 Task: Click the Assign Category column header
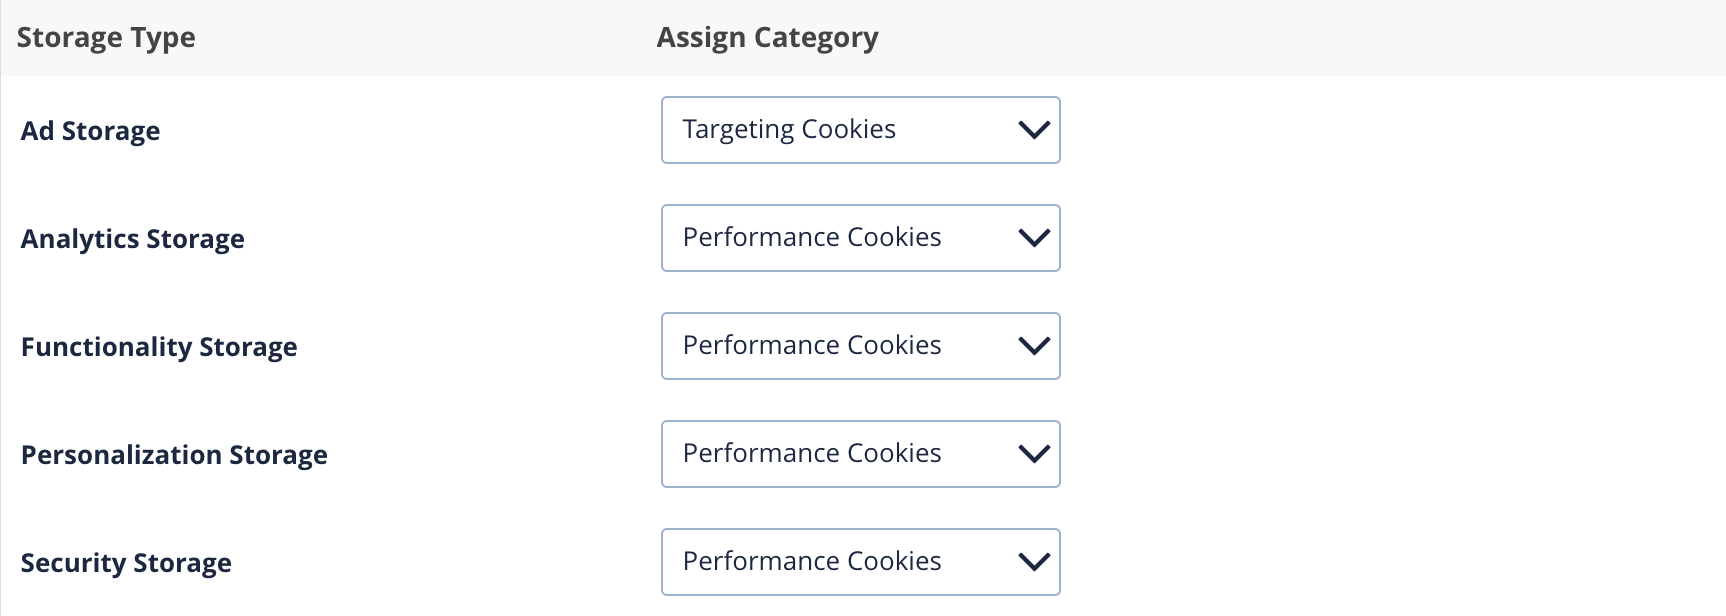pos(767,36)
